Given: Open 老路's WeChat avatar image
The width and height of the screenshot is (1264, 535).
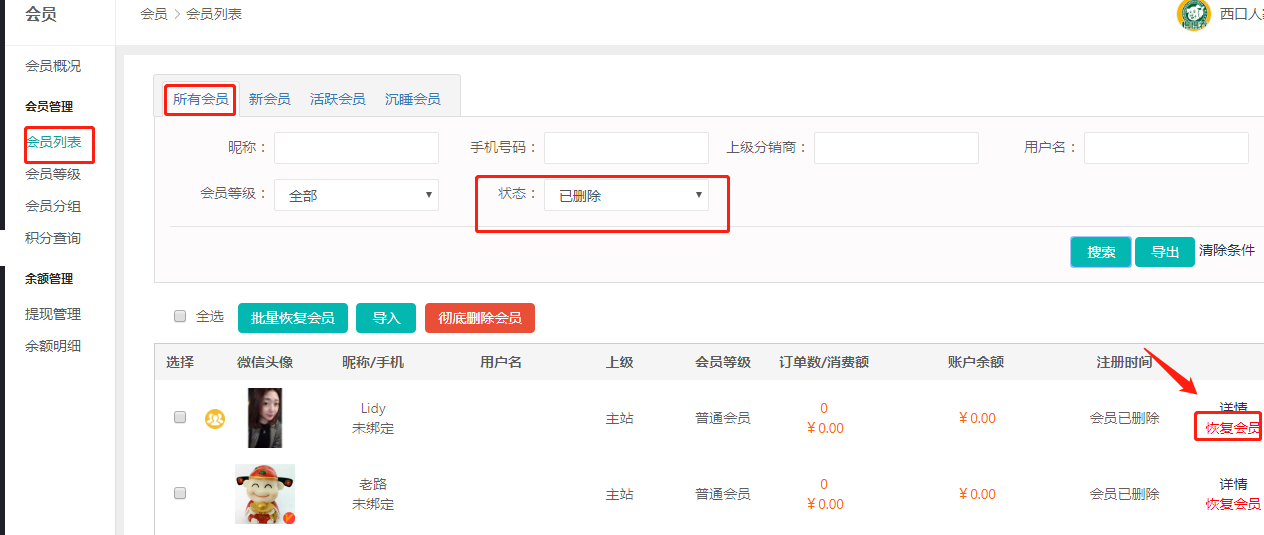Looking at the screenshot, I should pyautogui.click(x=265, y=494).
